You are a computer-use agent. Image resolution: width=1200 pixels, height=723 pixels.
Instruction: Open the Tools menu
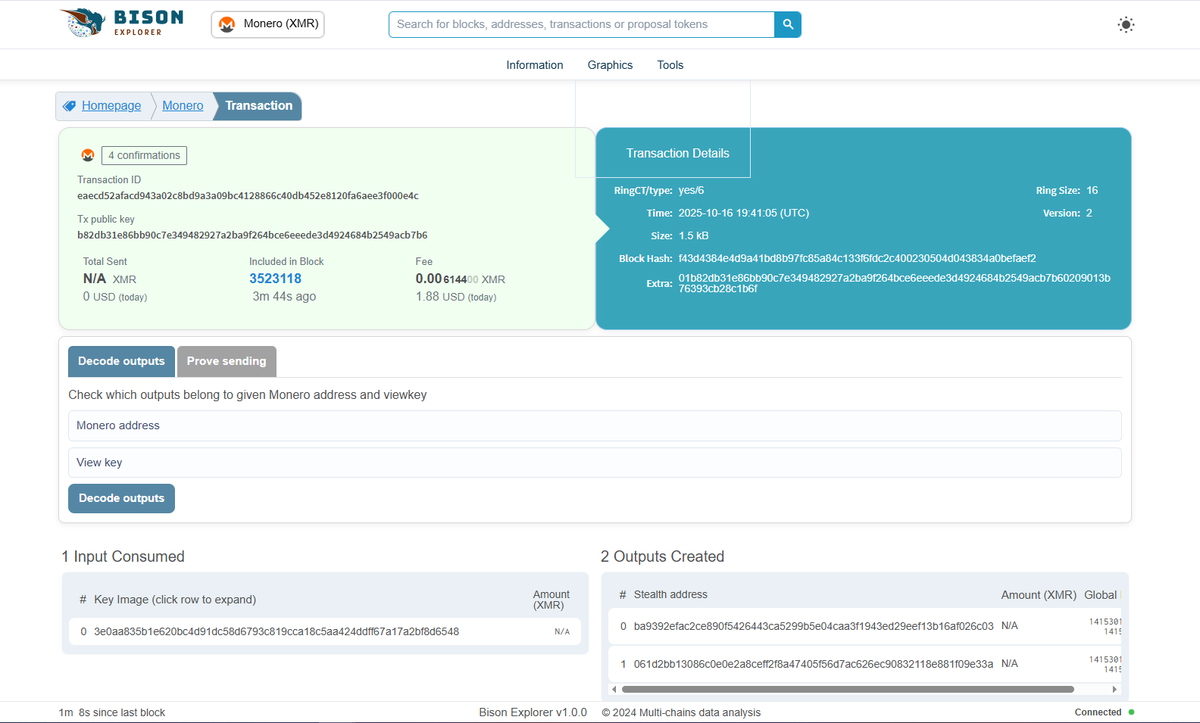[670, 65]
